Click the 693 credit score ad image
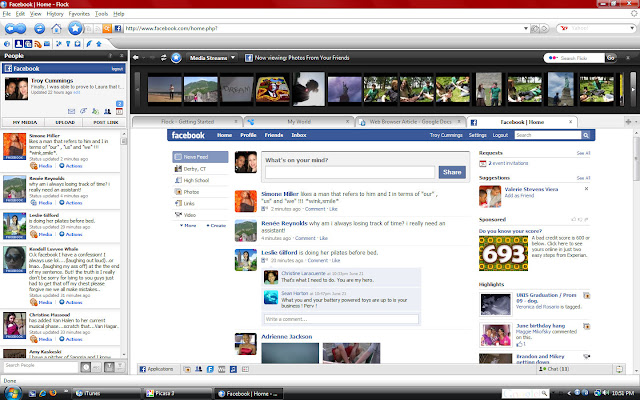 pyautogui.click(x=503, y=253)
